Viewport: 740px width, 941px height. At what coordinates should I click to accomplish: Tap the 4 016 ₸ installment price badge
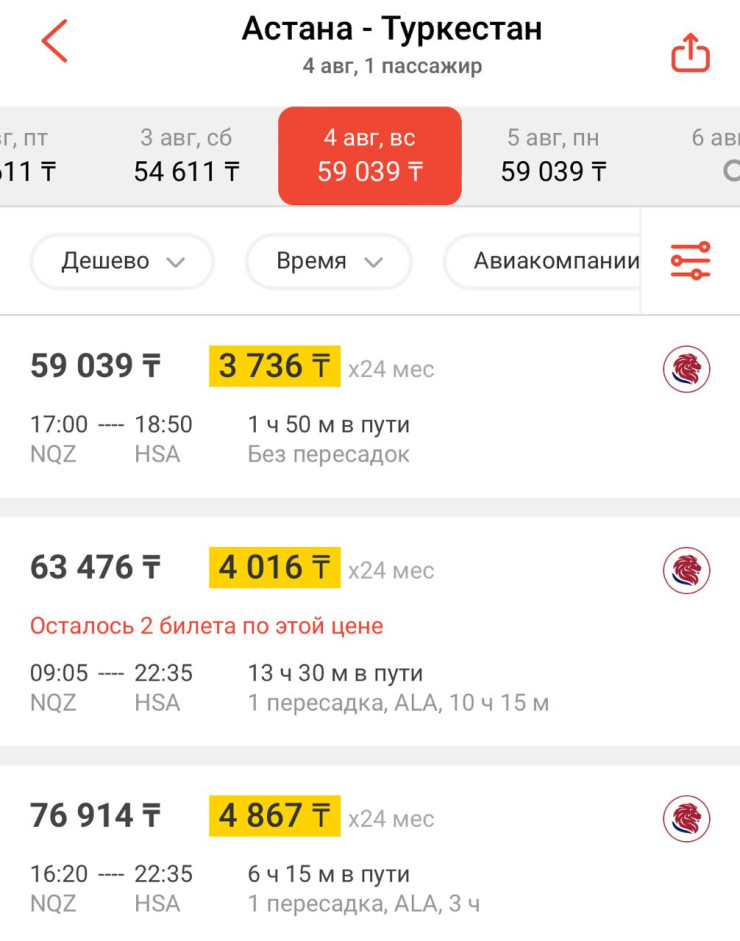[274, 568]
